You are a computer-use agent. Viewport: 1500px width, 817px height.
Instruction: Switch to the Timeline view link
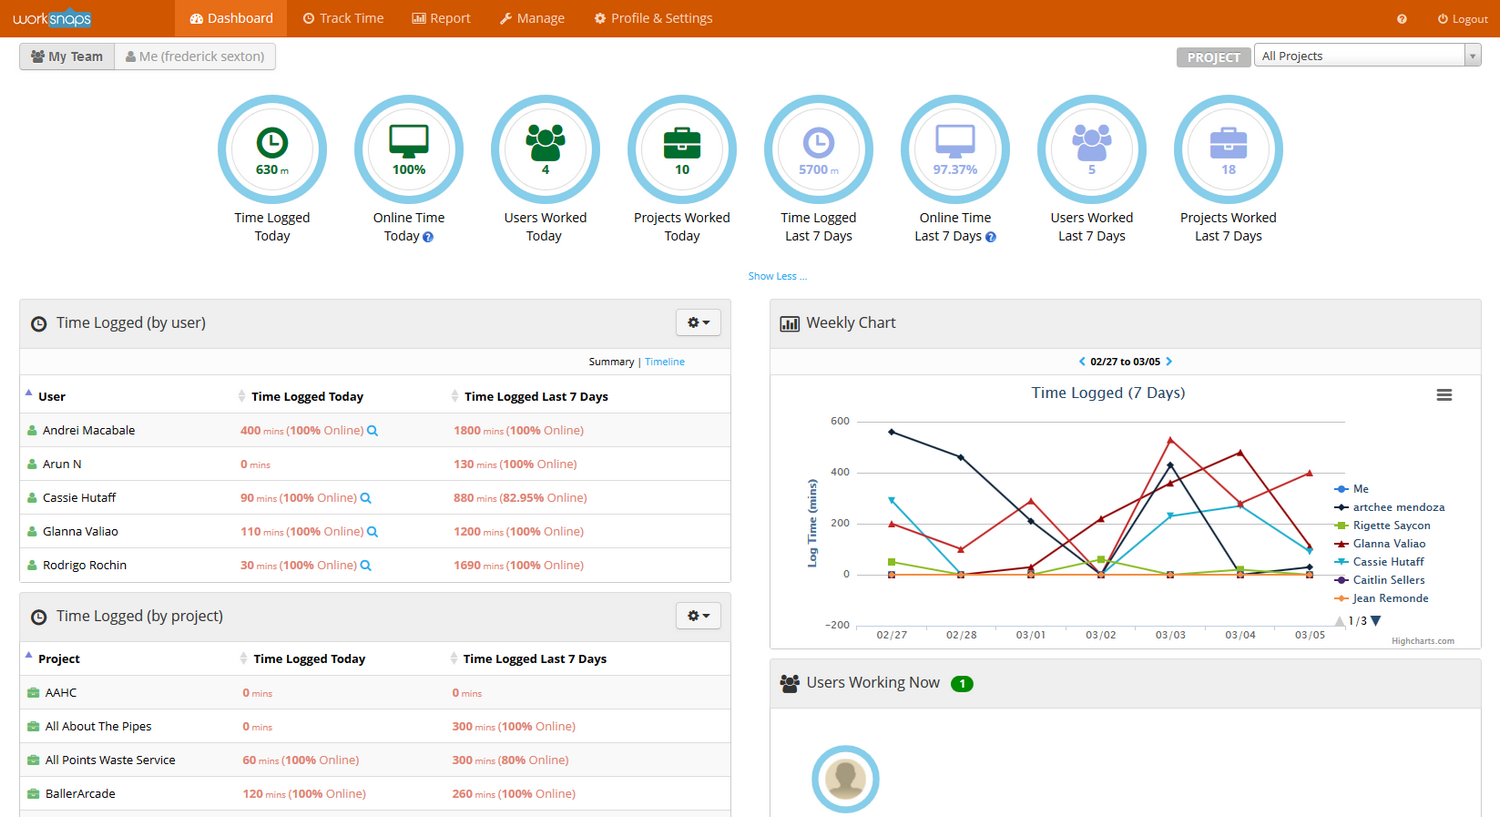click(x=664, y=362)
